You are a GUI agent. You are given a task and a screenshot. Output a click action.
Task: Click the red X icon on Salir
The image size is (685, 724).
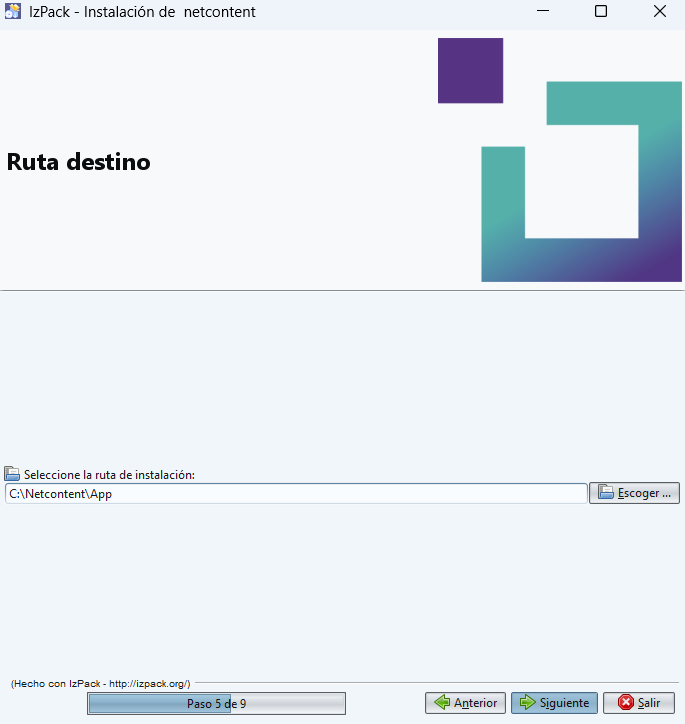pyautogui.click(x=626, y=703)
